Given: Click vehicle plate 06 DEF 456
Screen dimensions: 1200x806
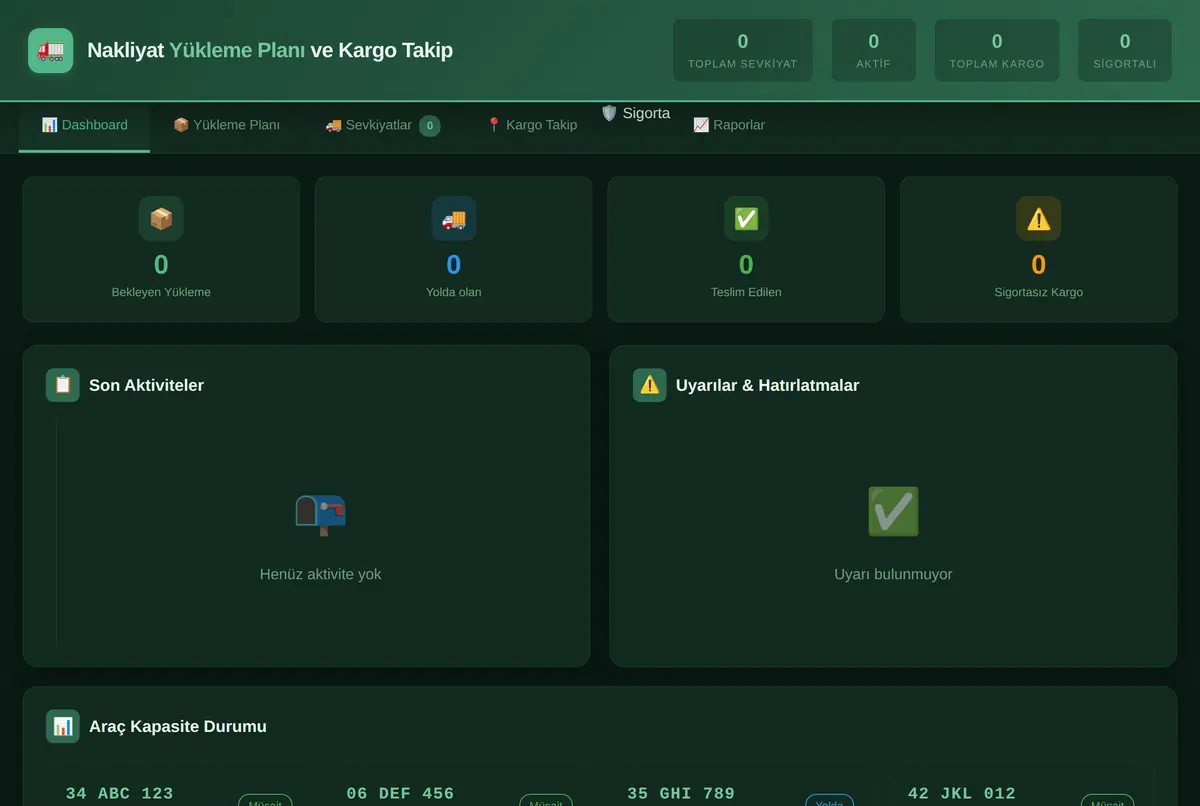Looking at the screenshot, I should tap(401, 794).
